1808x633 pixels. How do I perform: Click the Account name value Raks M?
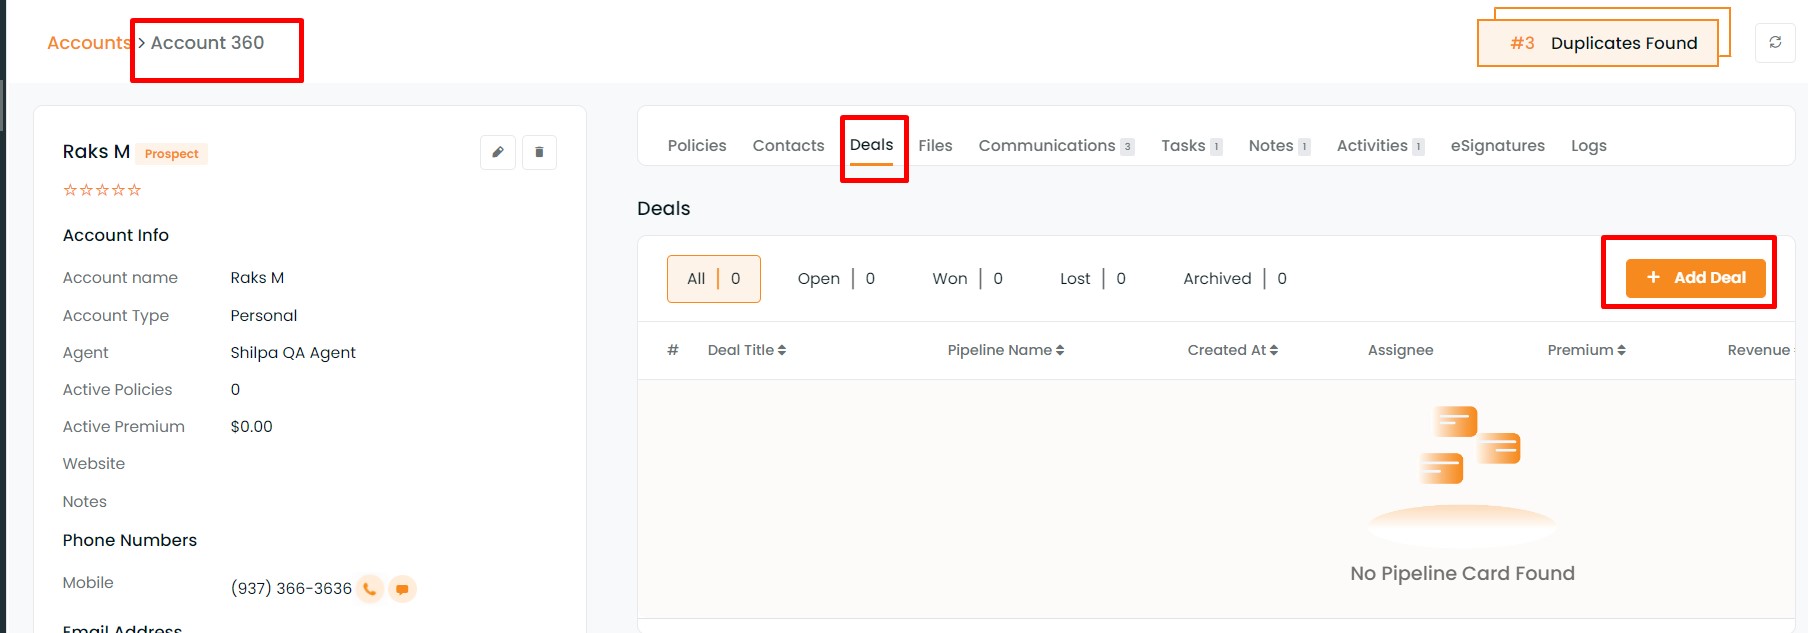coord(257,278)
